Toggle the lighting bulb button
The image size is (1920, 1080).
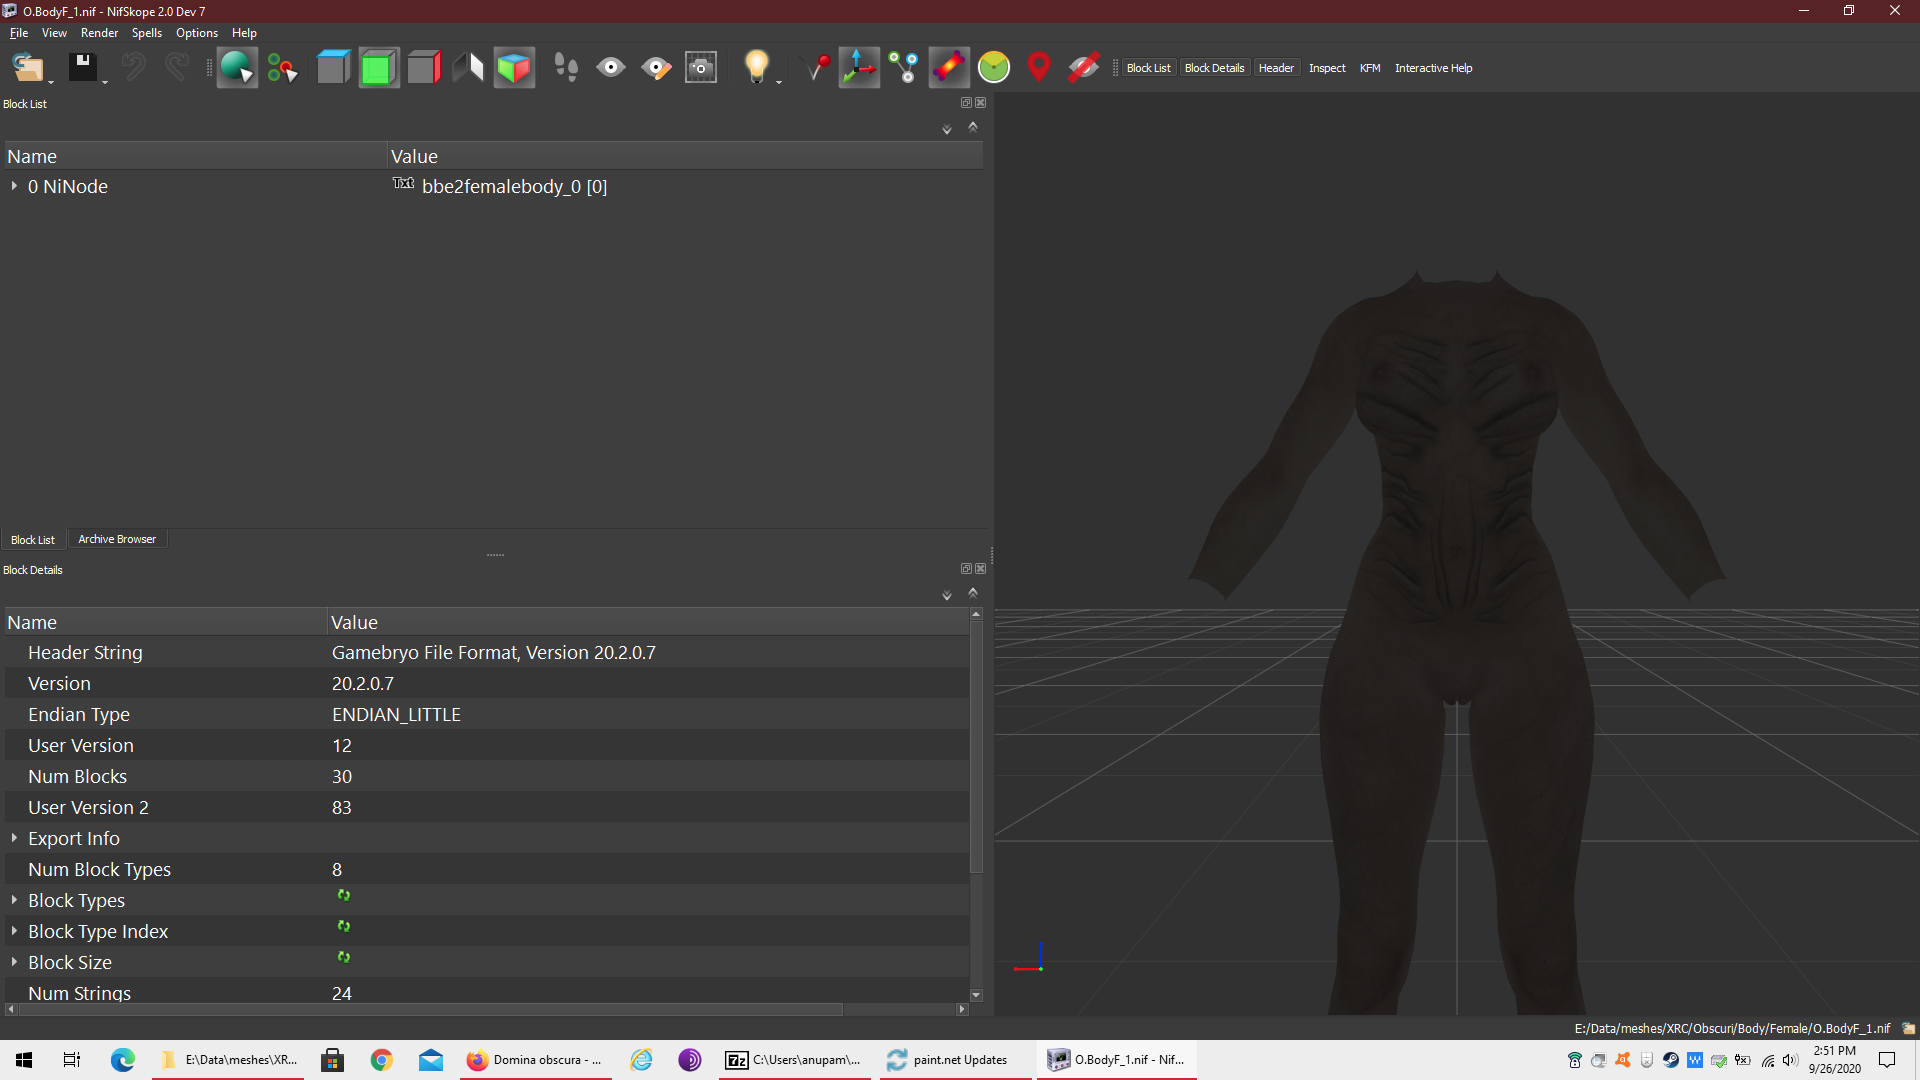pos(756,68)
